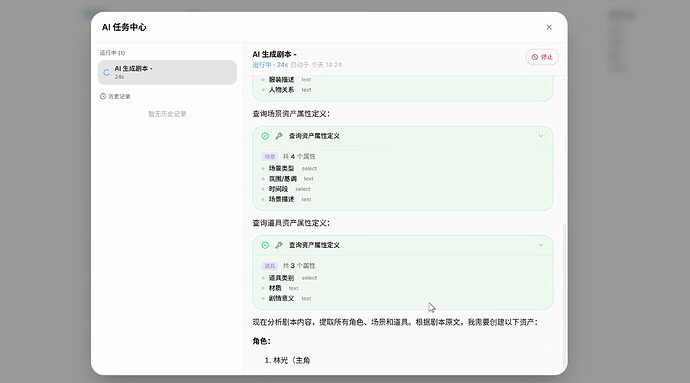690x383 pixels.
Task: Close the AI 任务中心 dialog
Action: pos(549,27)
